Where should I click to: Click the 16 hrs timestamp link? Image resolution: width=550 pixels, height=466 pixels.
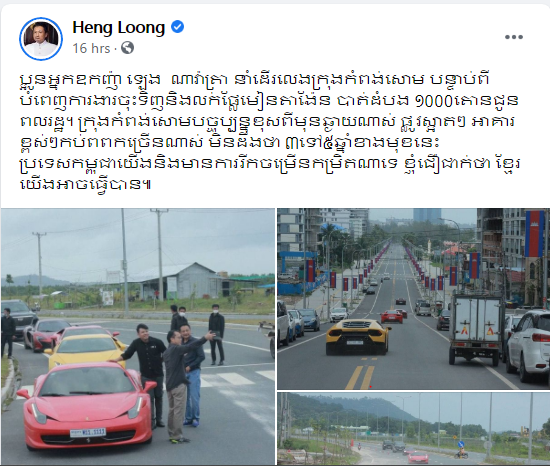pos(91,48)
